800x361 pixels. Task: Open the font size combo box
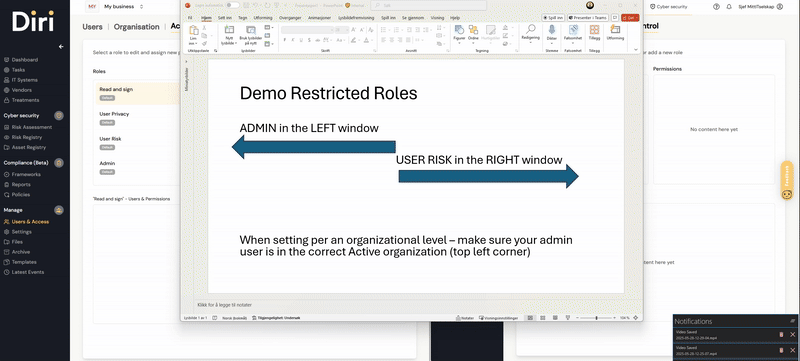point(341,30)
